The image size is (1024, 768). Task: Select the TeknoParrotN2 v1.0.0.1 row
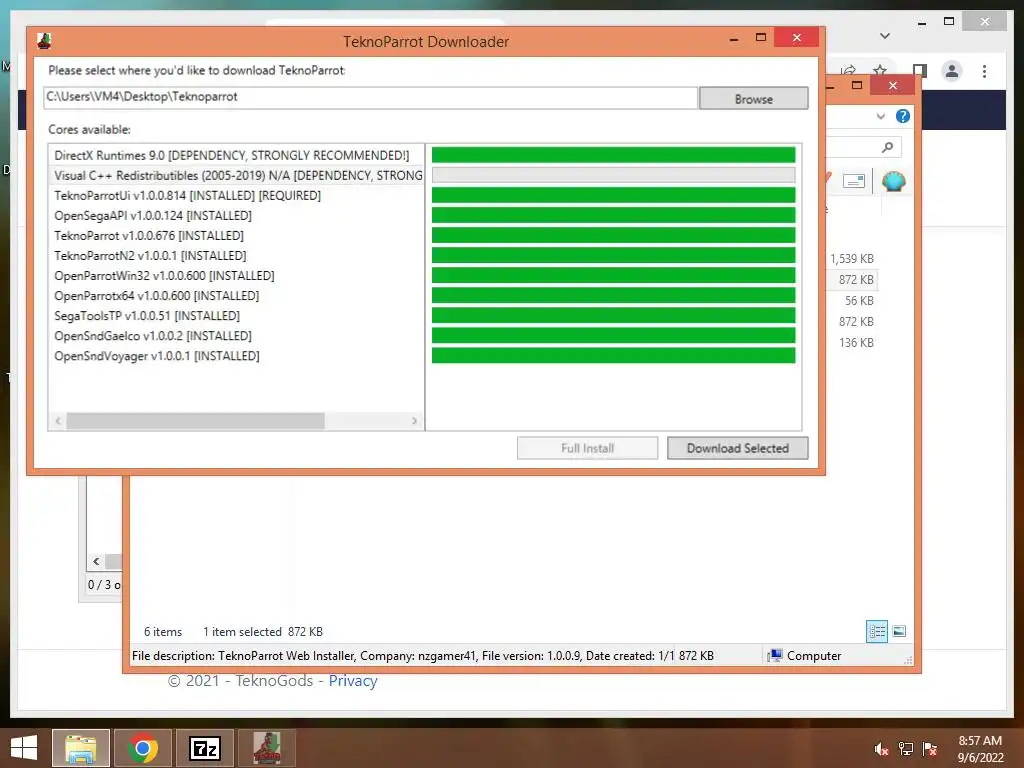tap(236, 255)
